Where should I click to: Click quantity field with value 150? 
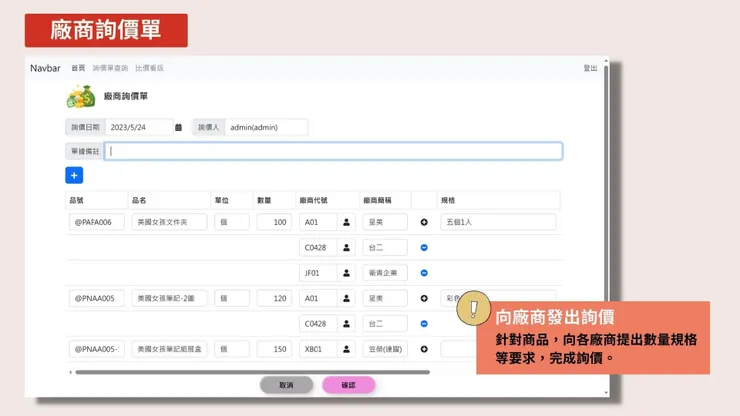point(274,349)
